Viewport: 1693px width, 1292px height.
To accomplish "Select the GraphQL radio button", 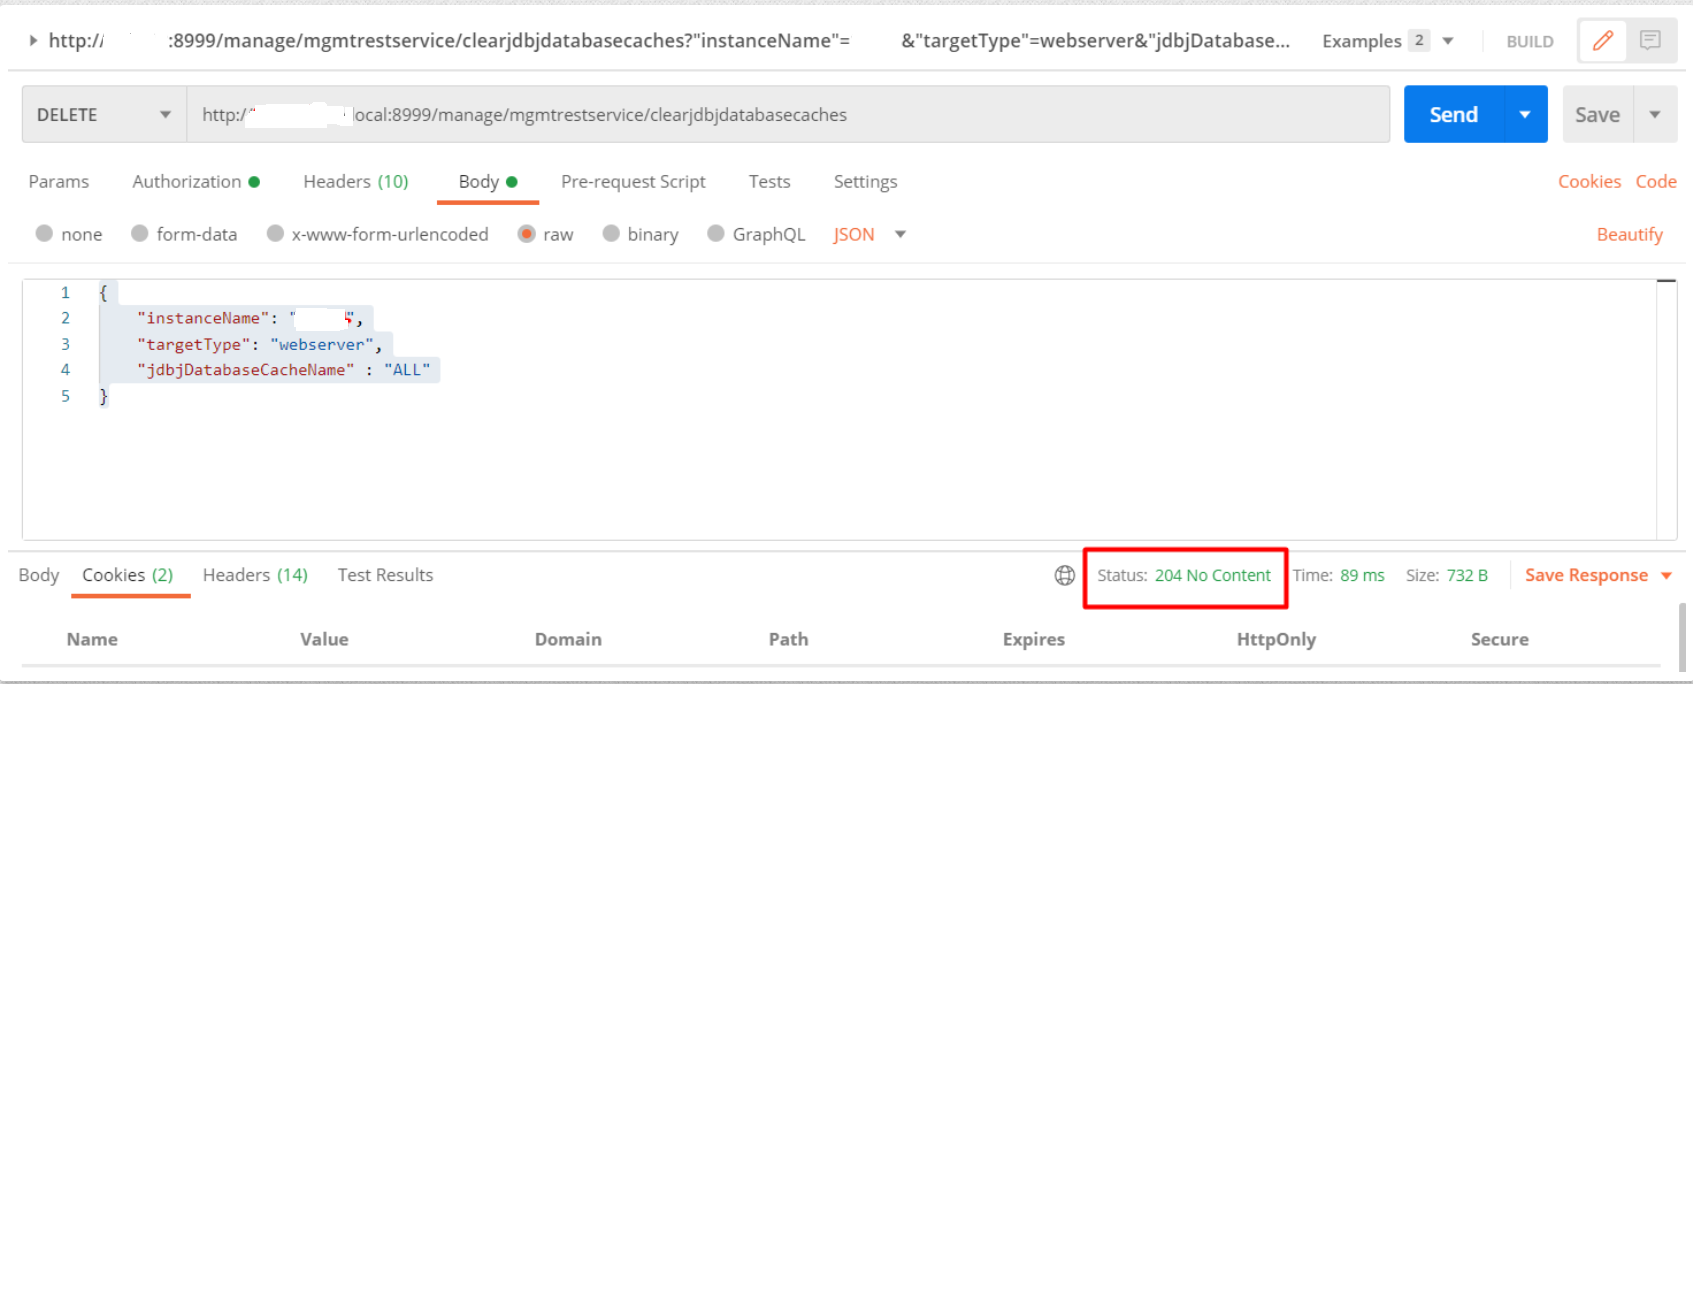I will (x=716, y=233).
